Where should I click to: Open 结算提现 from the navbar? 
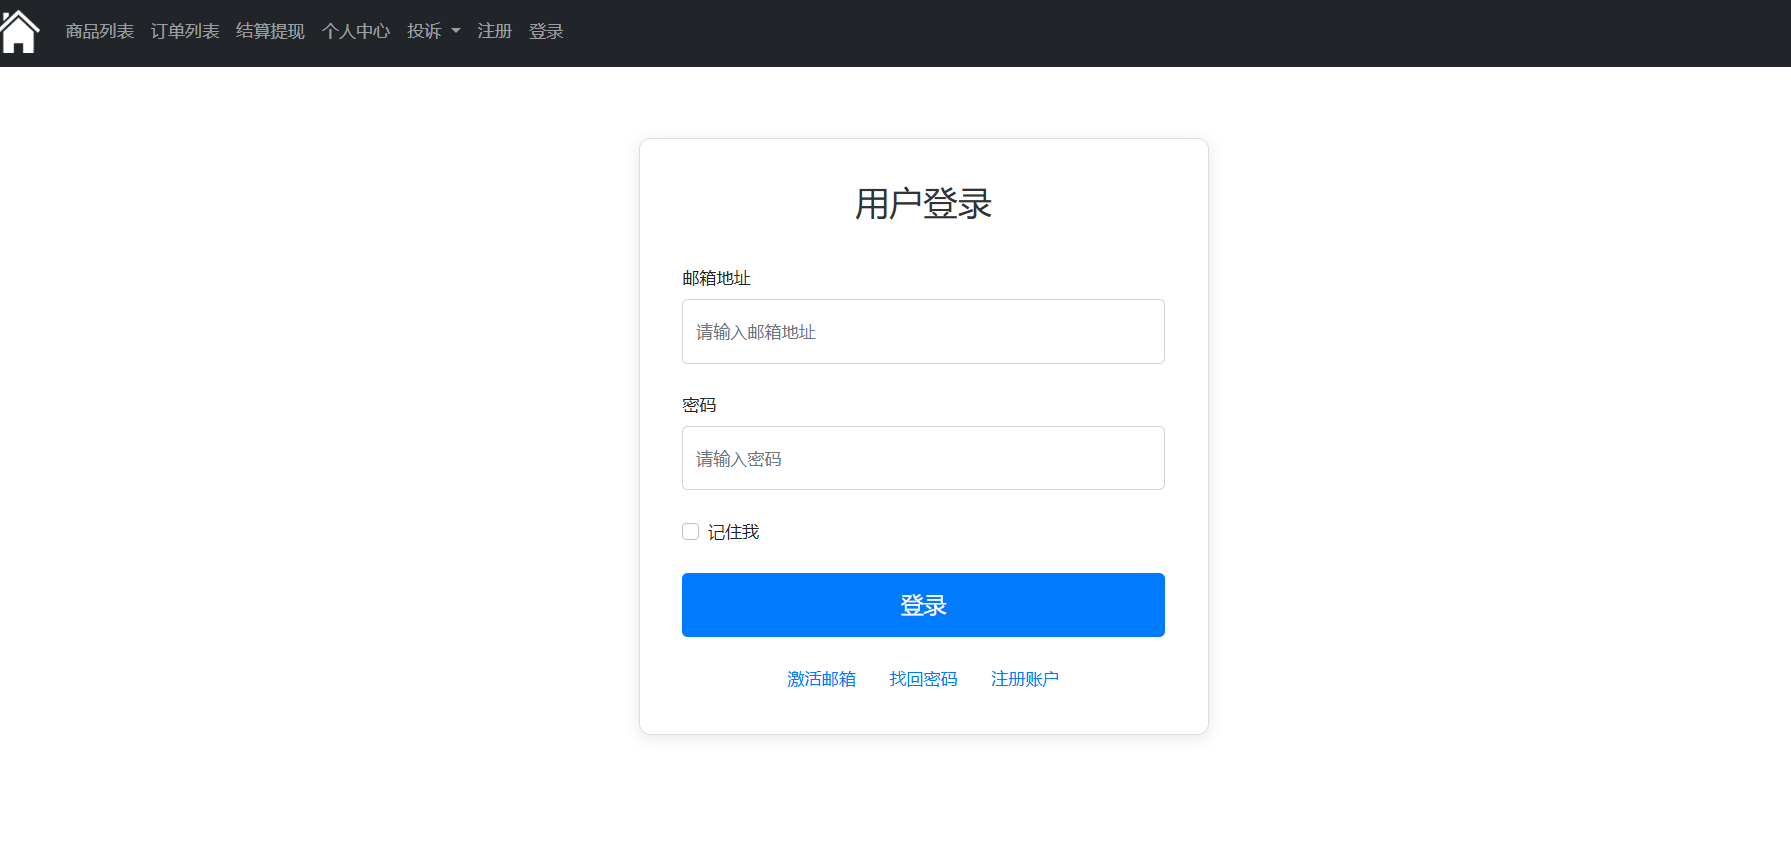click(x=270, y=32)
